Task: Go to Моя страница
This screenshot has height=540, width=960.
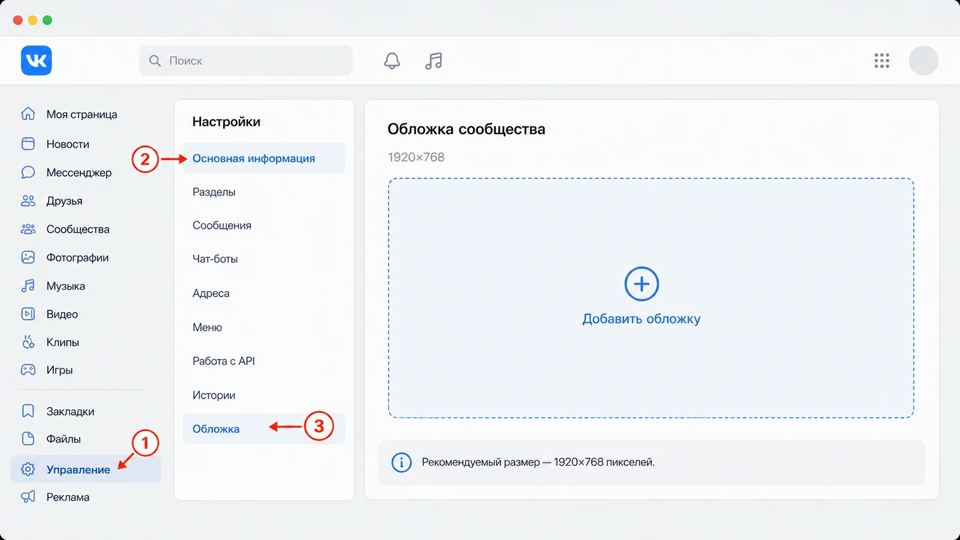Action: pos(81,114)
